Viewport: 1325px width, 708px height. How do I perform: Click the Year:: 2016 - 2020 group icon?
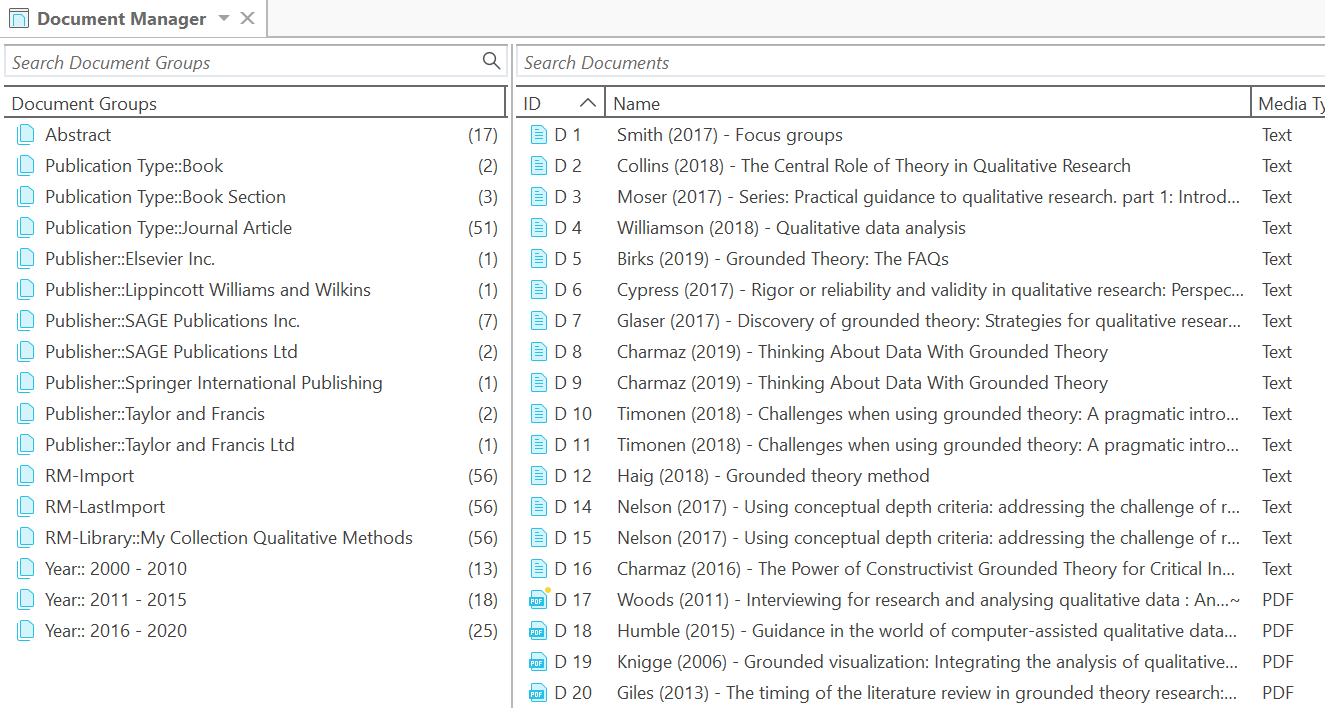[x=26, y=631]
